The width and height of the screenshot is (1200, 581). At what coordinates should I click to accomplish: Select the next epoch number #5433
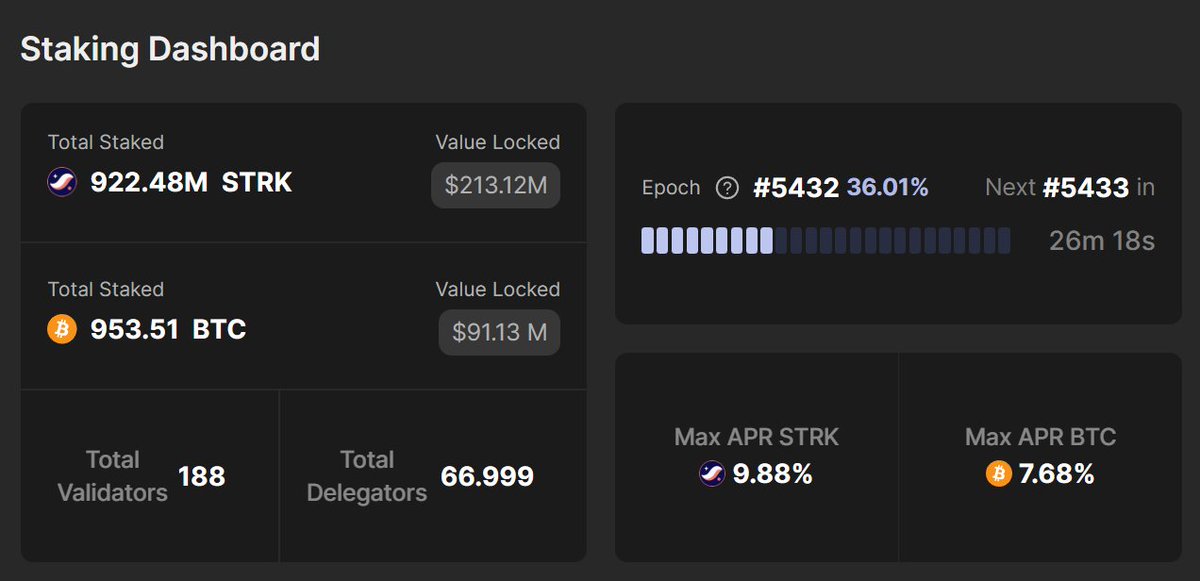pyautogui.click(x=1086, y=188)
